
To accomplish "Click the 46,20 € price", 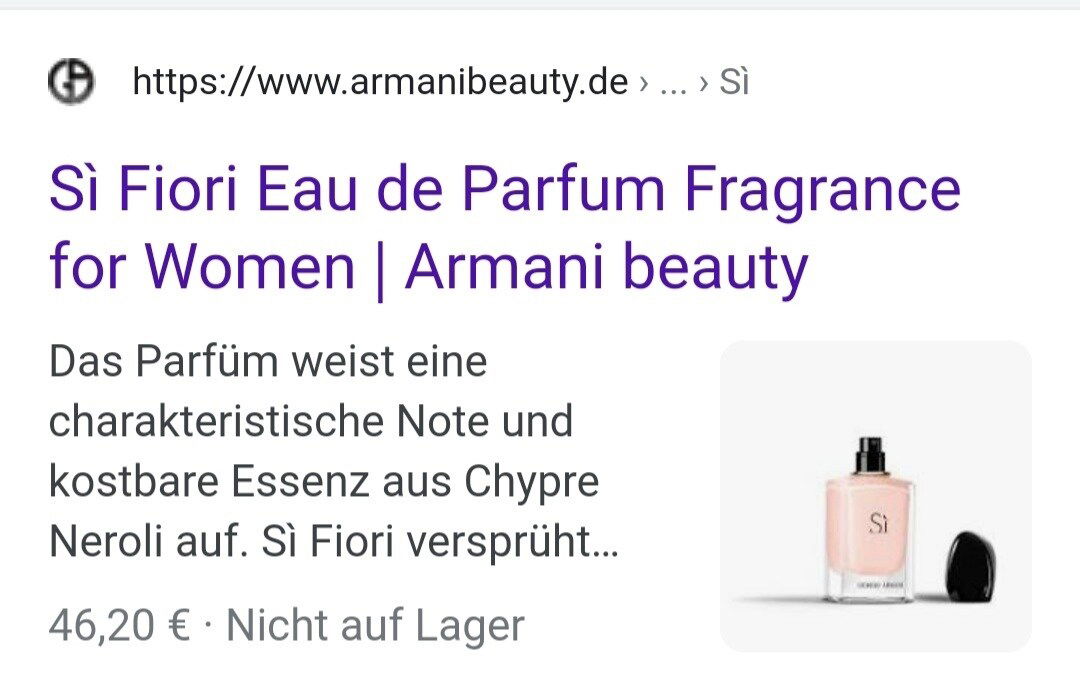I will (119, 626).
